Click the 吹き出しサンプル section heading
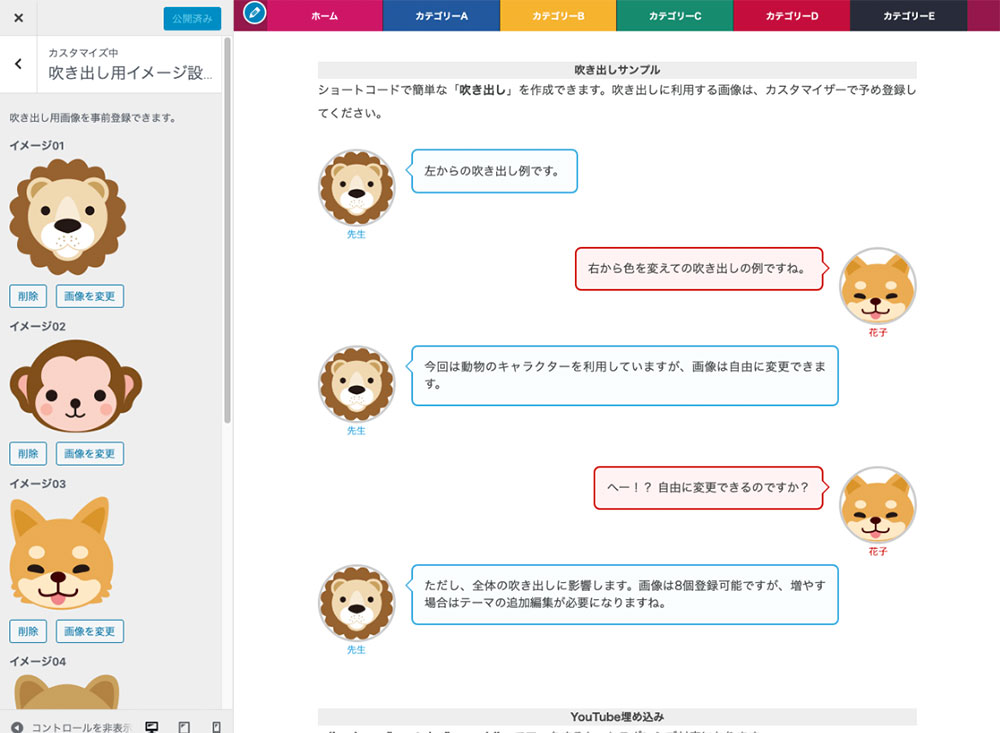1000x733 pixels. tap(617, 70)
